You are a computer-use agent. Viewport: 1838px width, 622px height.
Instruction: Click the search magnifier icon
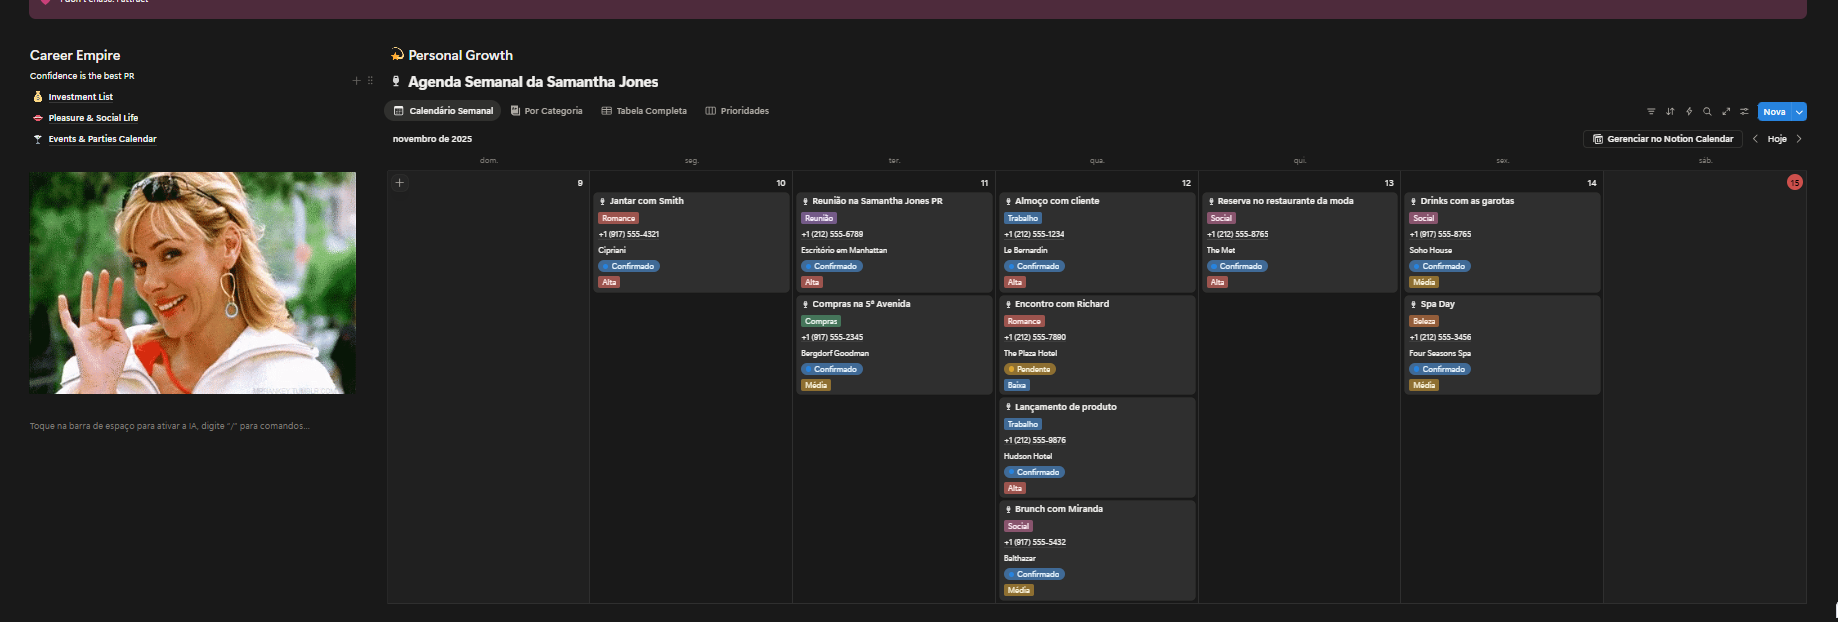point(1707,112)
